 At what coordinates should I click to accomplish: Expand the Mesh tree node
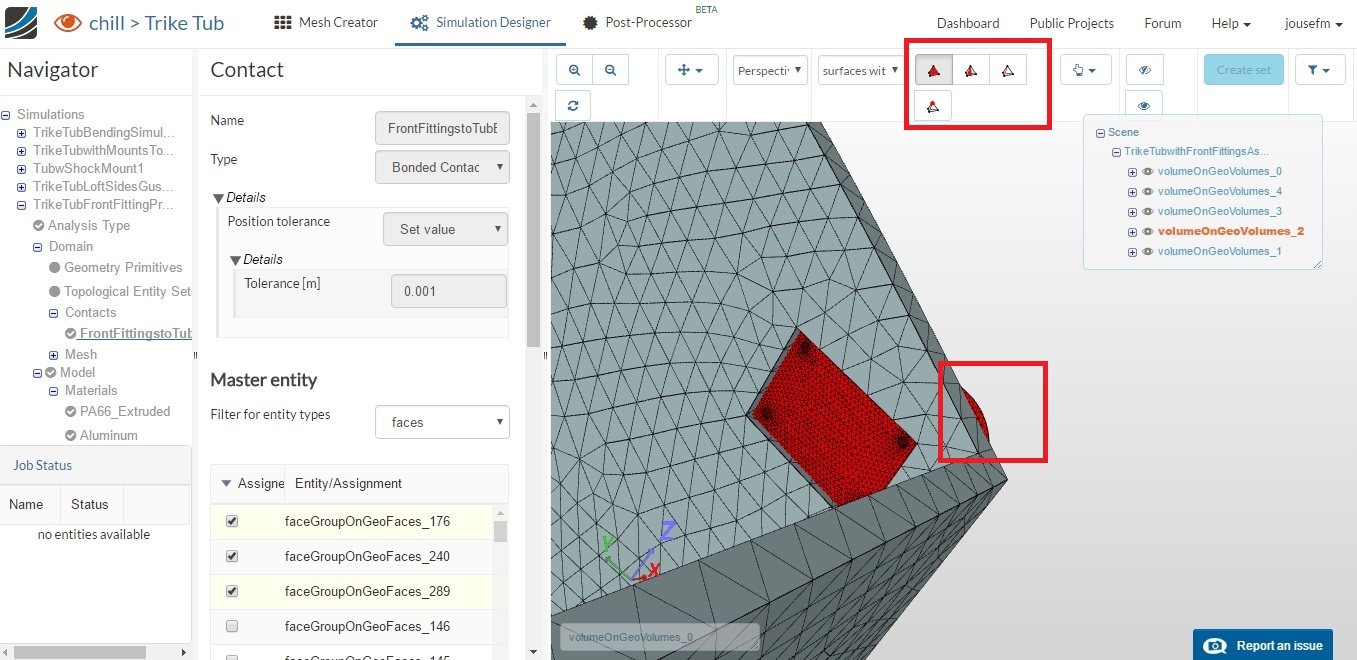point(54,355)
